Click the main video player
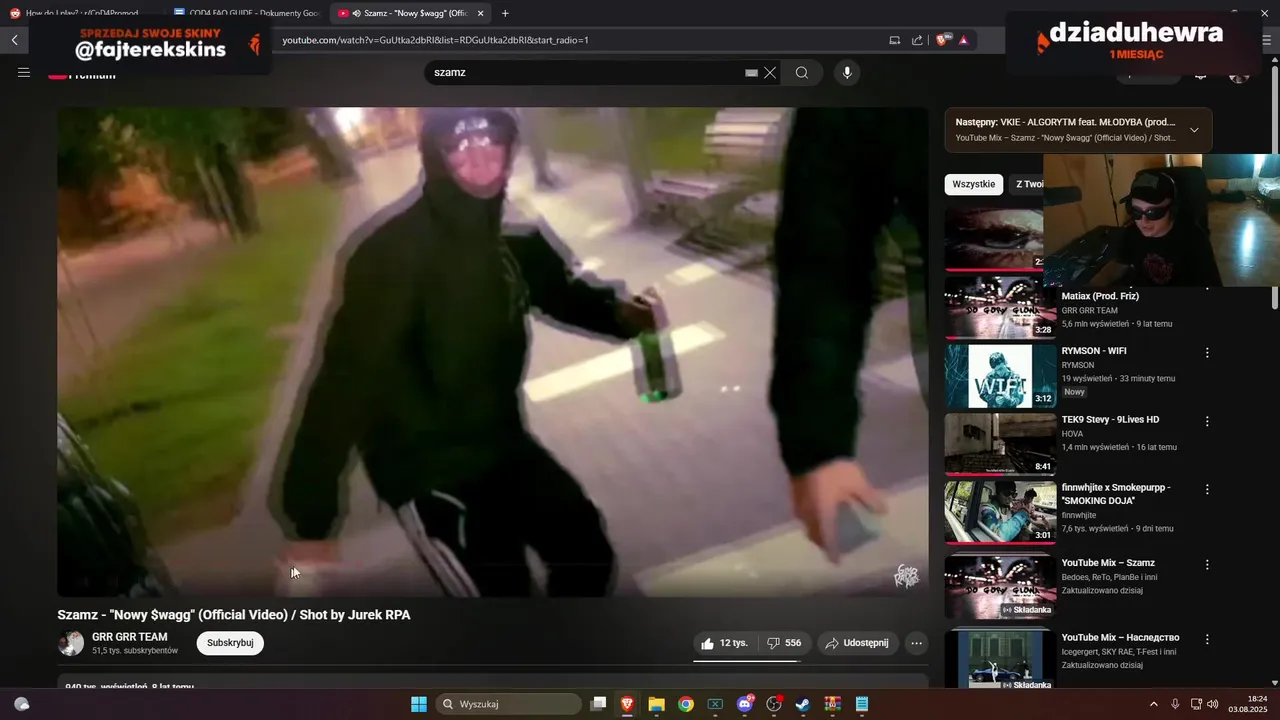 point(492,352)
